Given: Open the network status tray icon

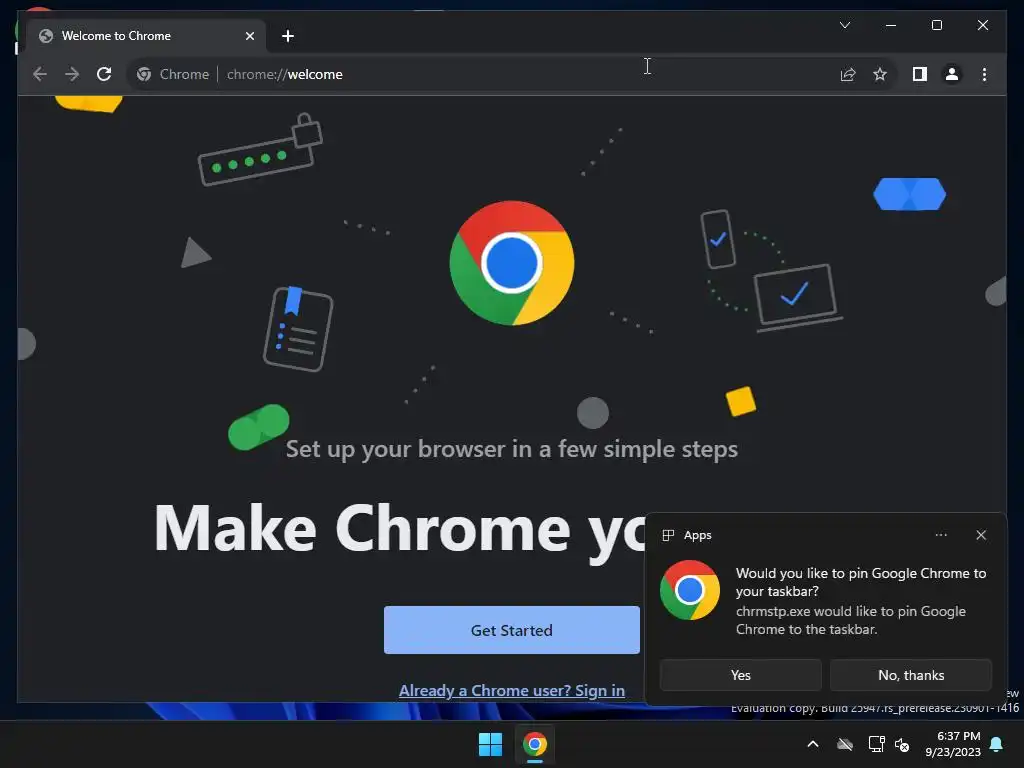Looking at the screenshot, I should pos(876,744).
